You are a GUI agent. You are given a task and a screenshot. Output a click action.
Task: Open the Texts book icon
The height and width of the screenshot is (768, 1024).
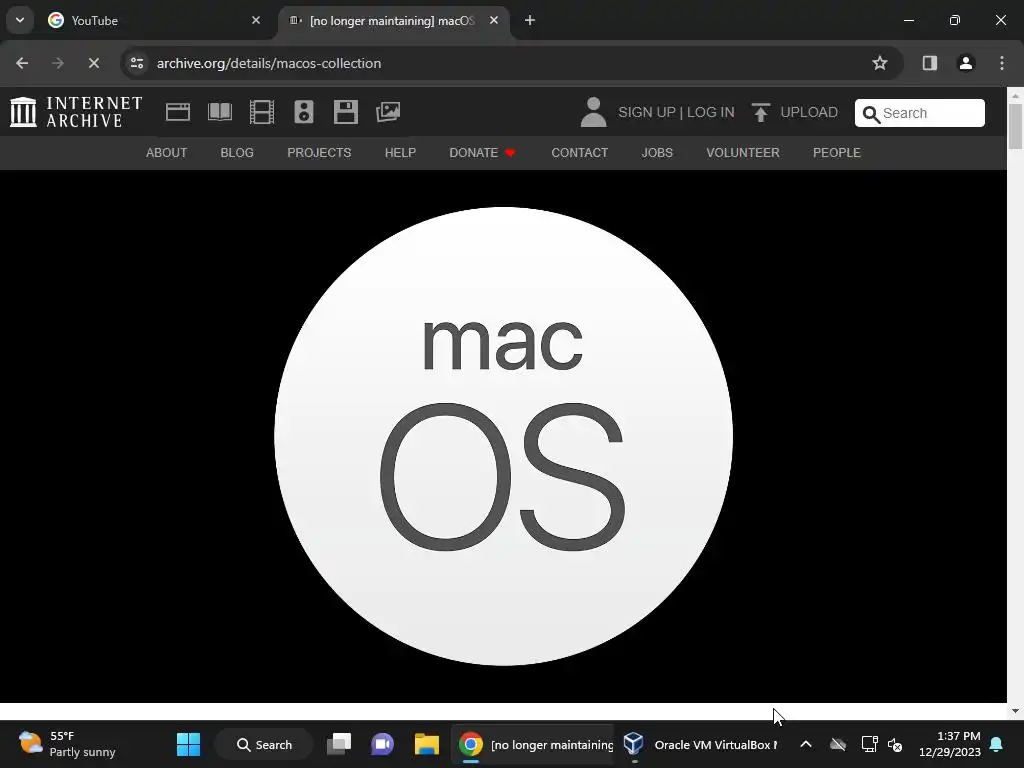click(x=220, y=112)
